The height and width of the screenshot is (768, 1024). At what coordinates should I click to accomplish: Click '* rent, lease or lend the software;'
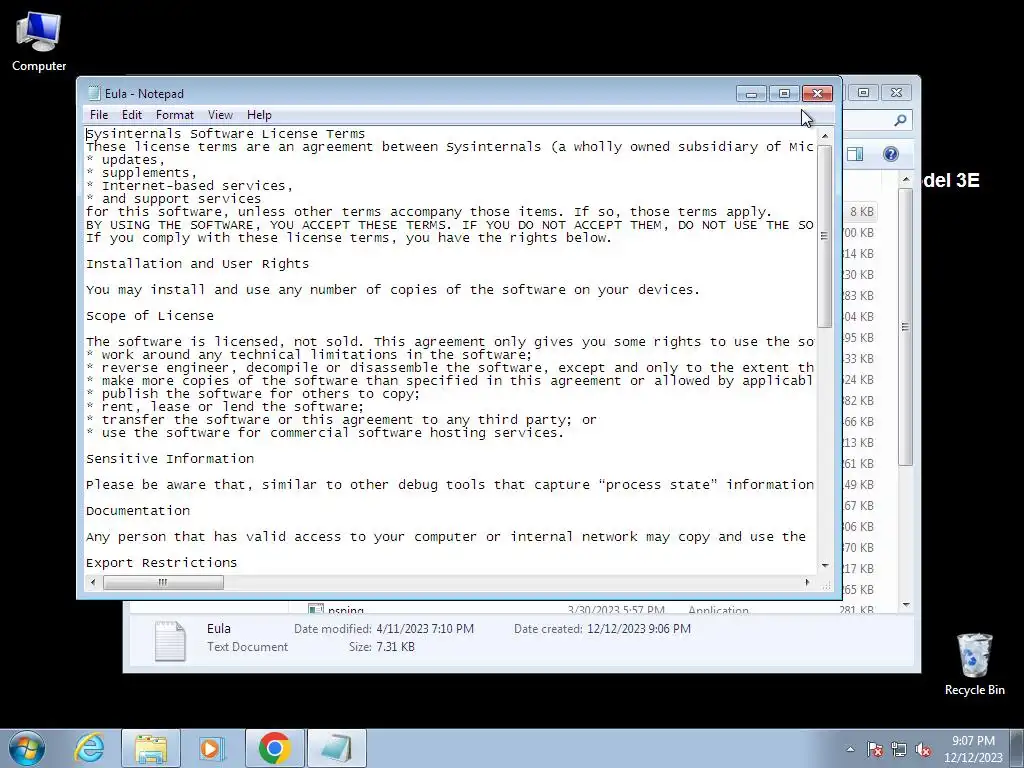click(225, 407)
